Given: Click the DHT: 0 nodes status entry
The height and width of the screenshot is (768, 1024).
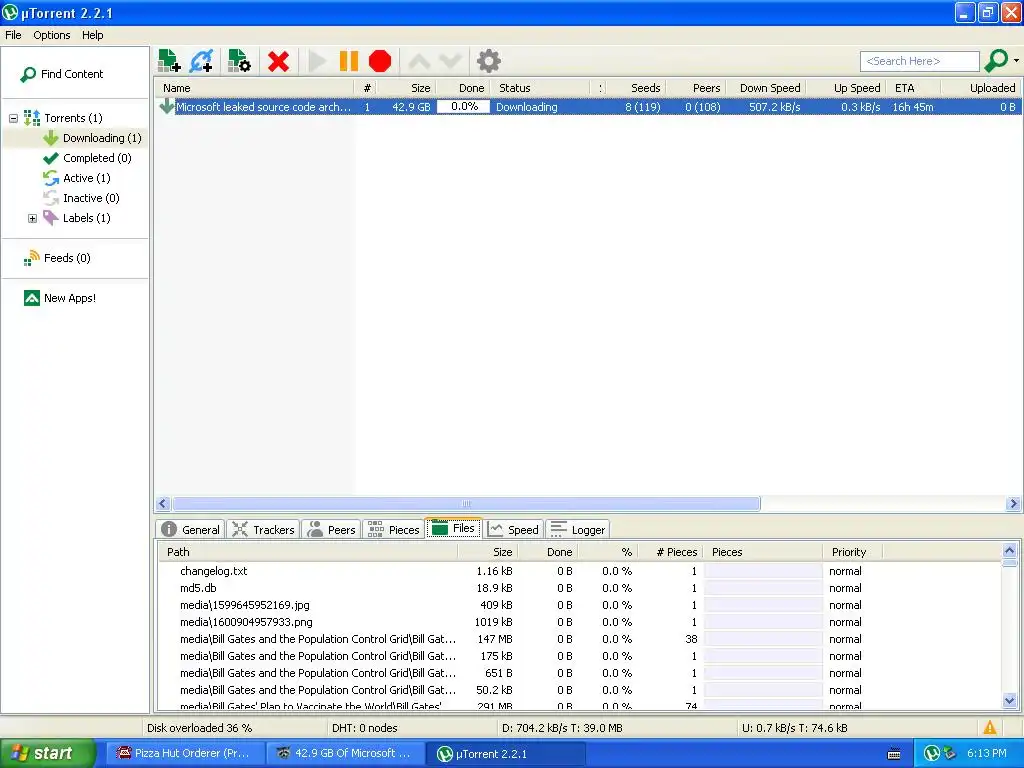Looking at the screenshot, I should [364, 728].
